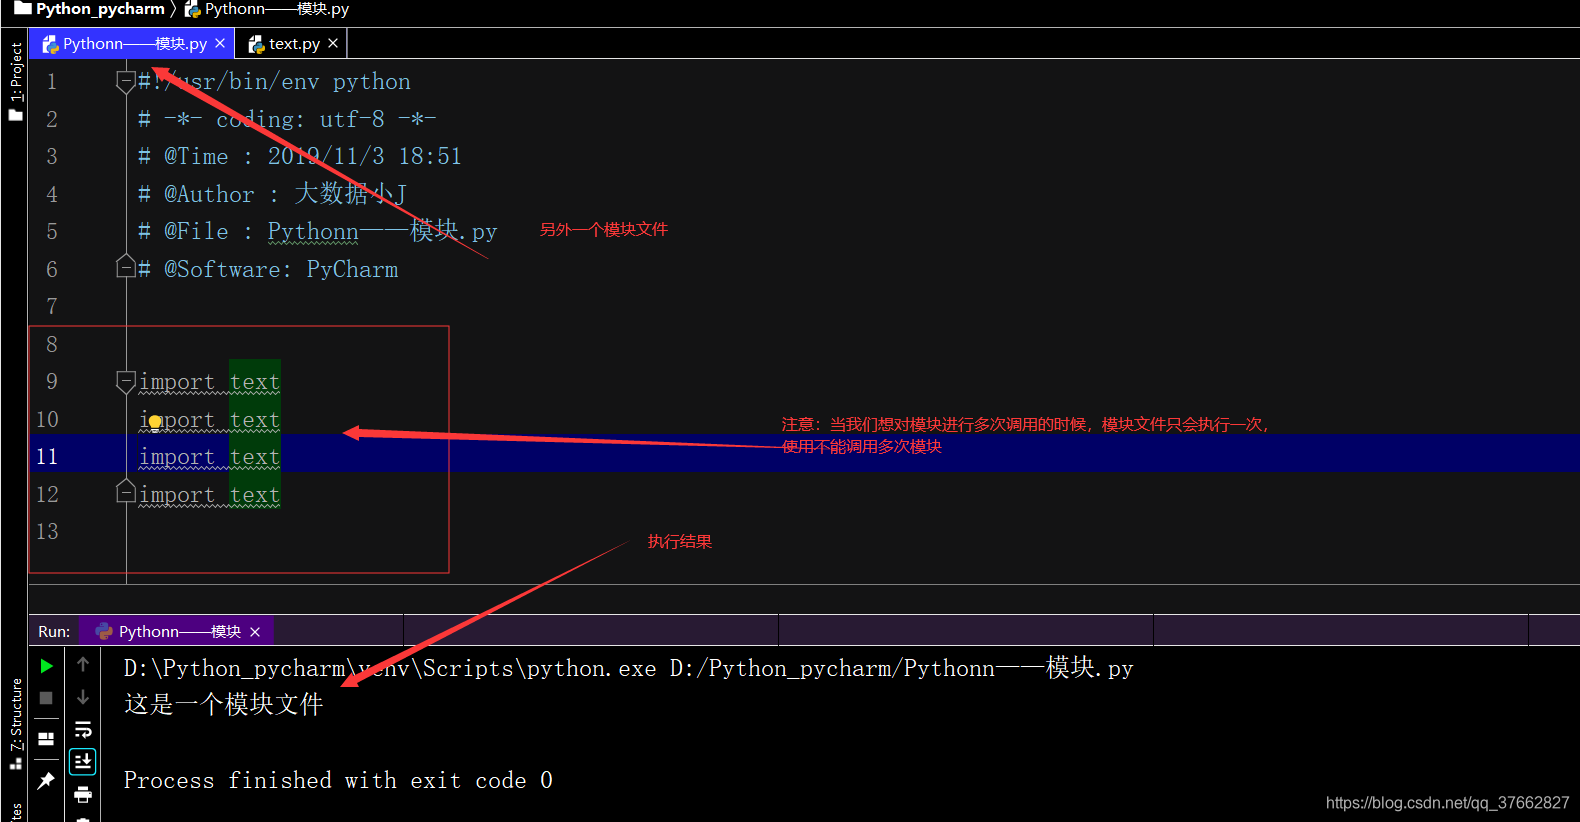Click the console output '这是一个模块文件'
The width and height of the screenshot is (1580, 822).
click(224, 705)
